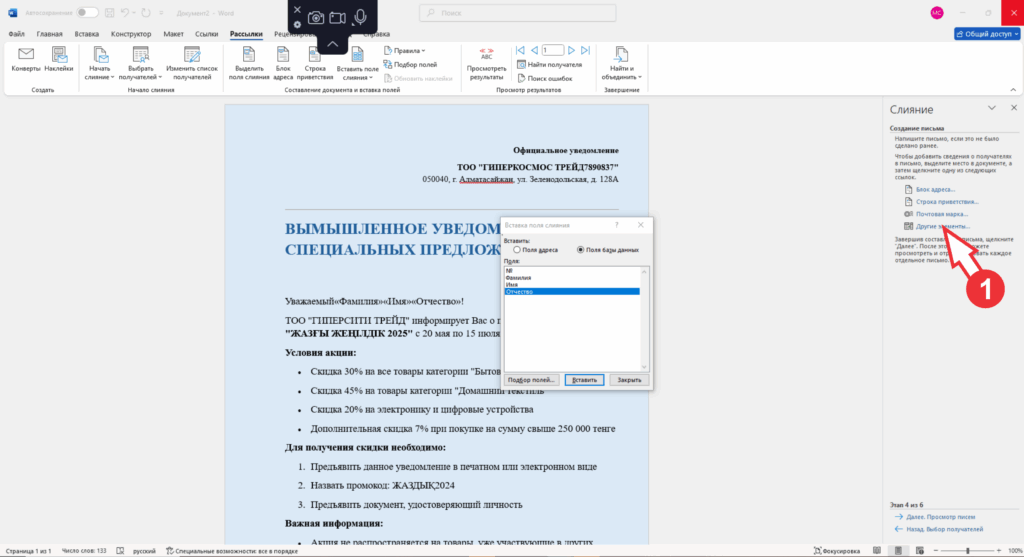Click Назад. Выбор получателей link
Viewport: 1024px width, 557px height.
pyautogui.click(x=944, y=530)
